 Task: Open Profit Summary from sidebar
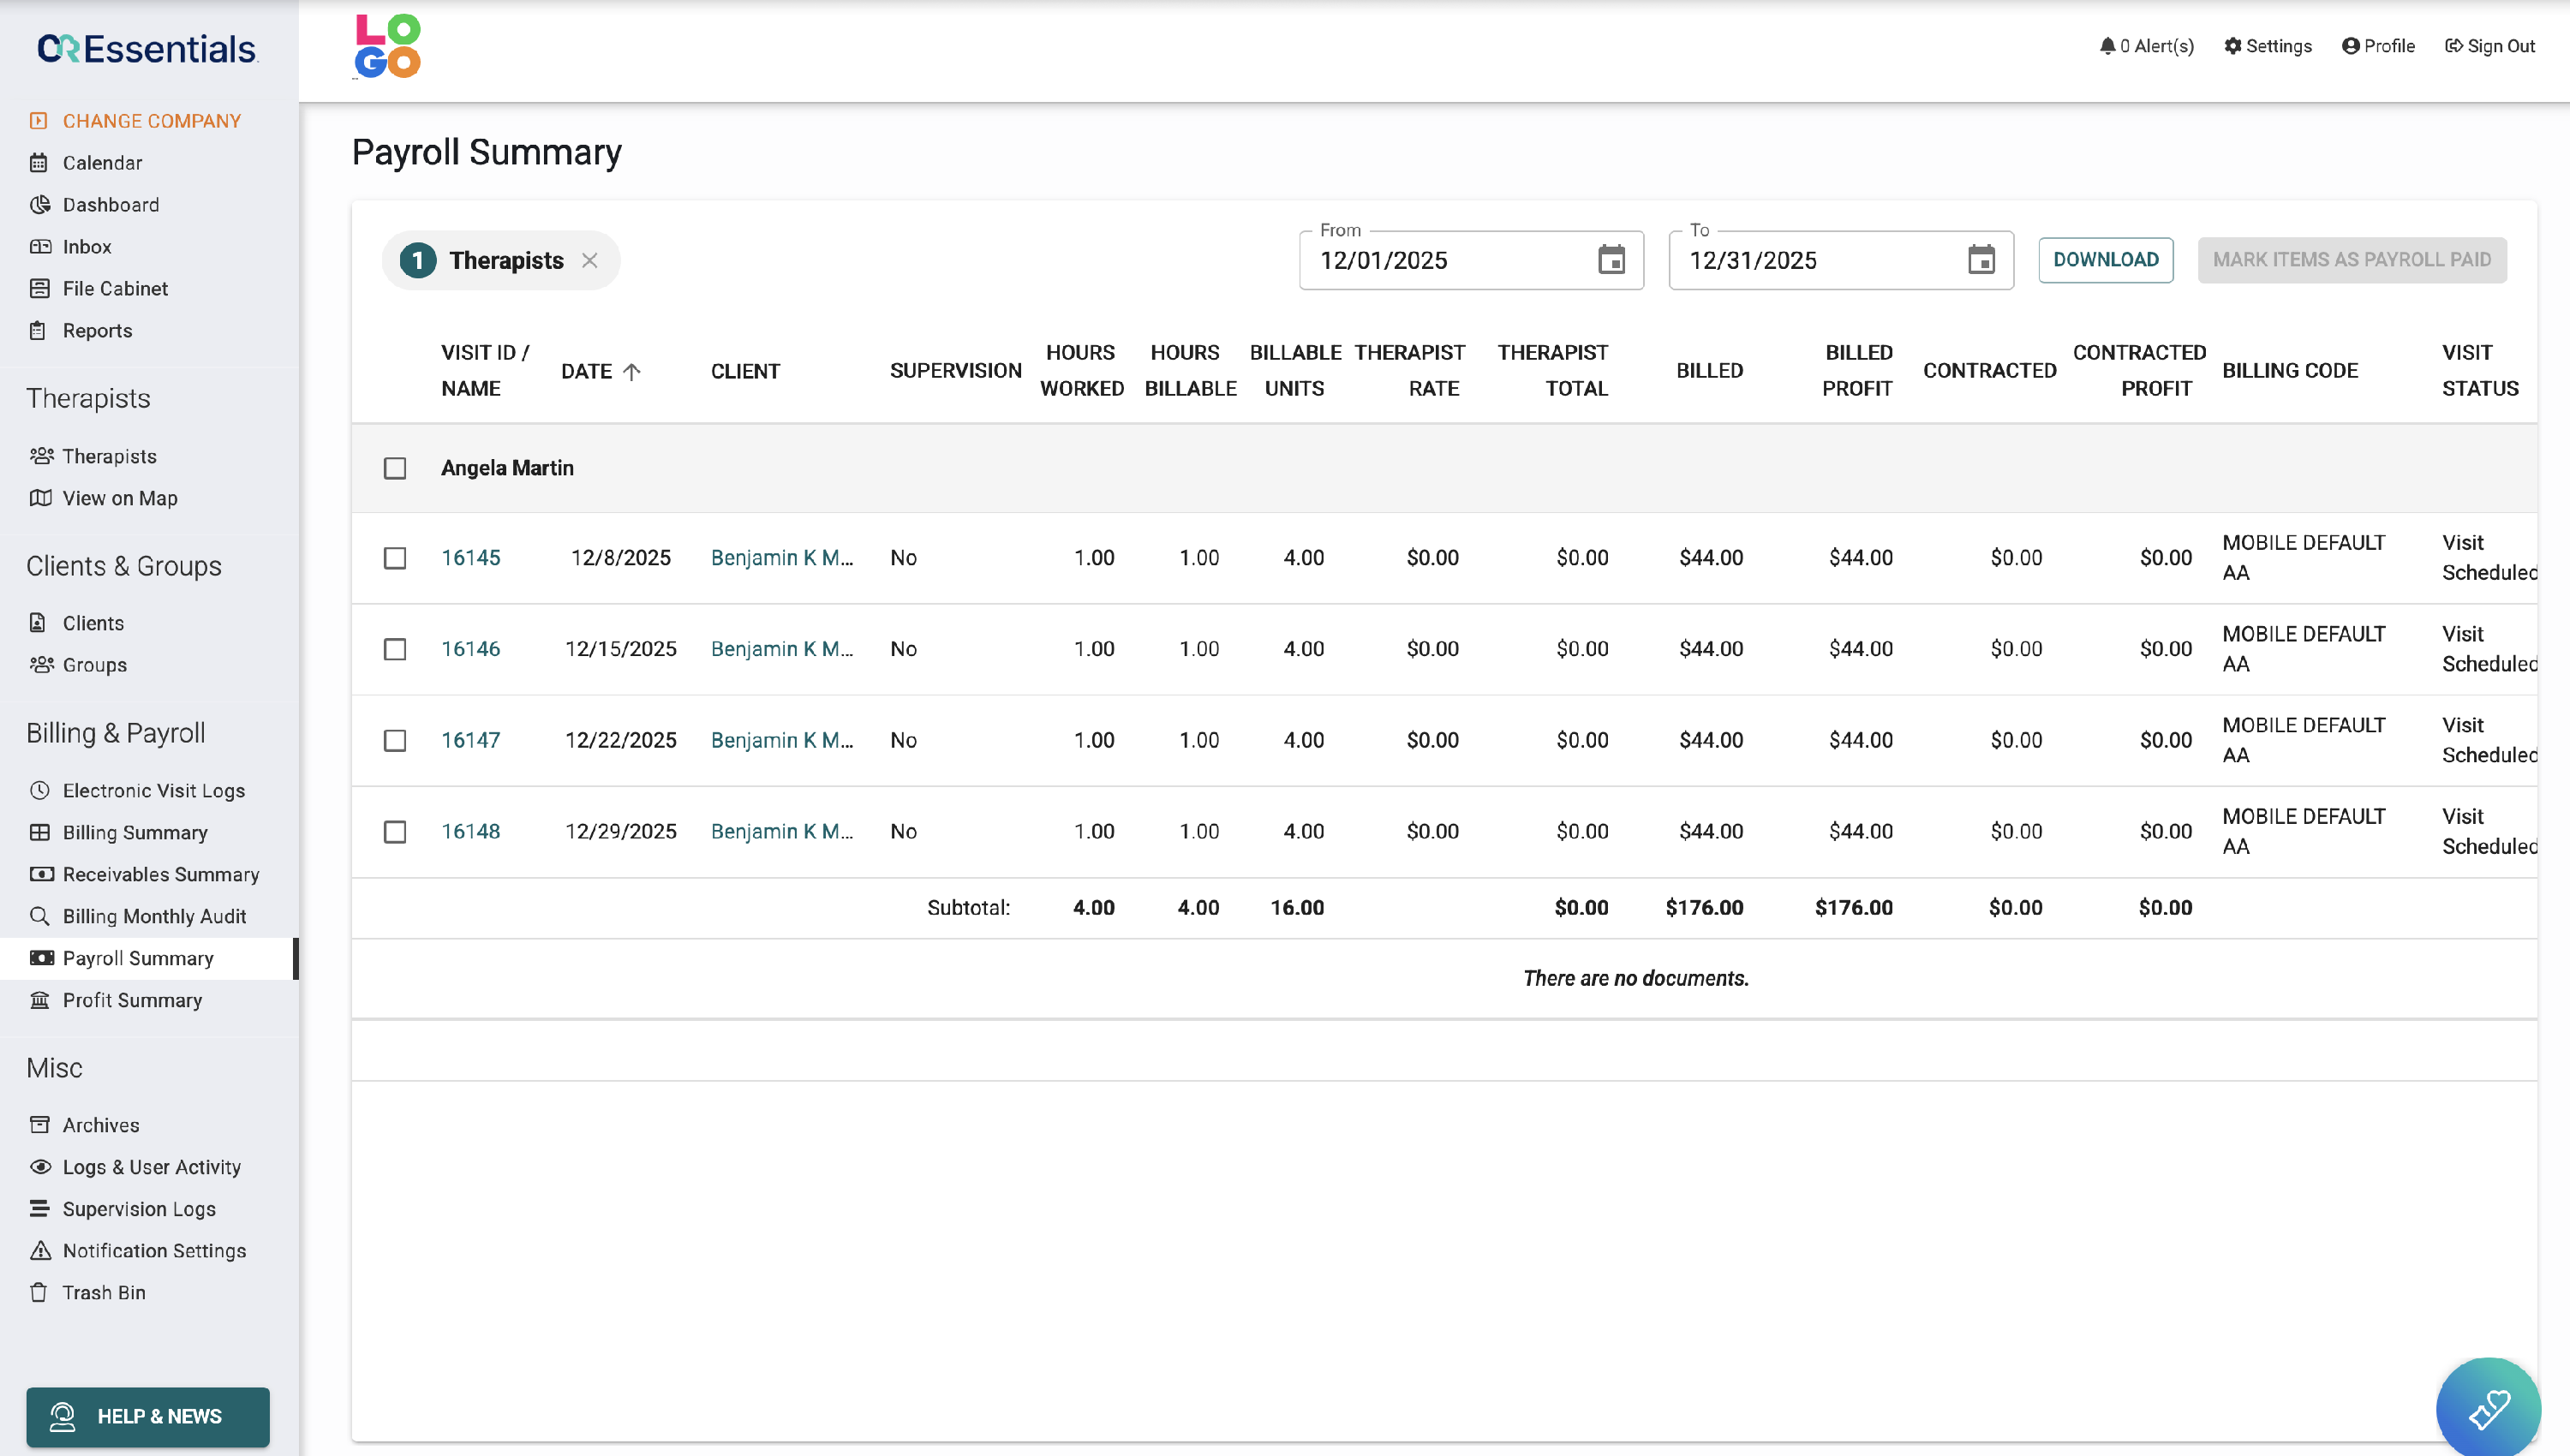132,1000
